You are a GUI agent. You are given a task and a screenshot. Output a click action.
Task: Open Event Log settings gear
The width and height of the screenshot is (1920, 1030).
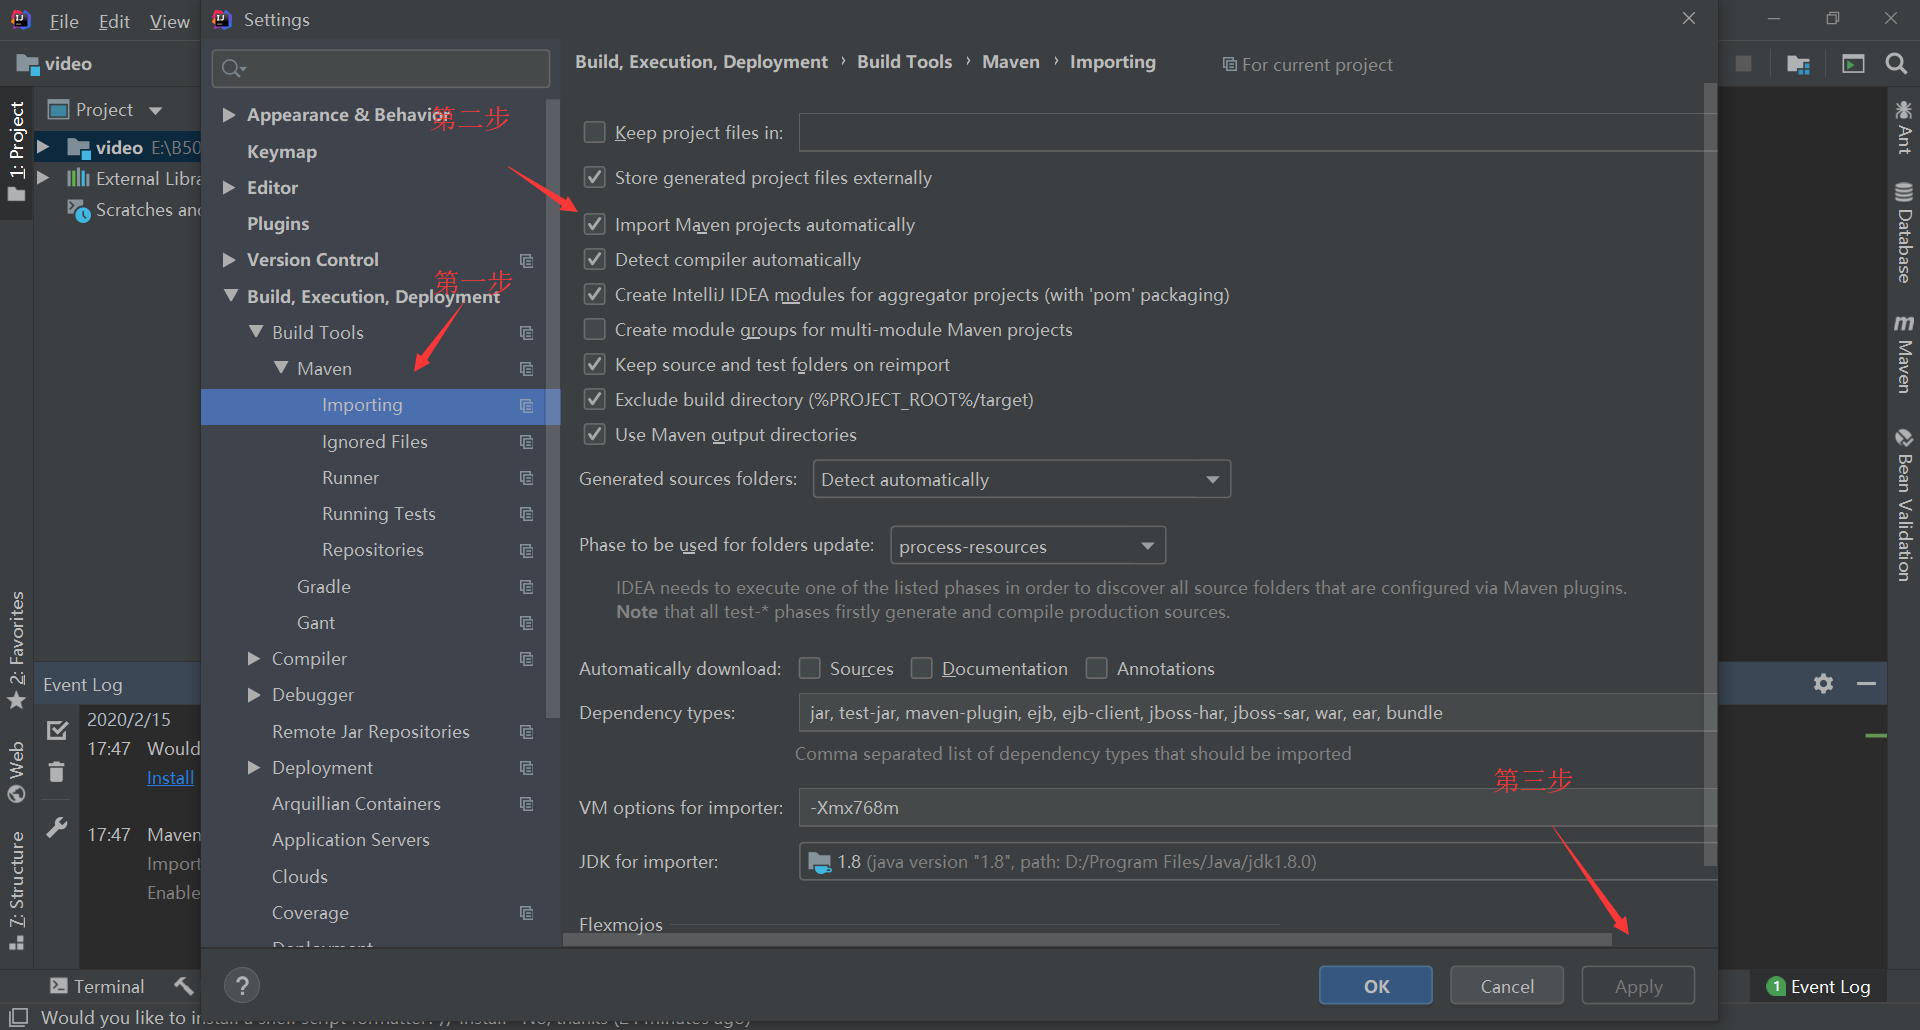pos(1824,683)
